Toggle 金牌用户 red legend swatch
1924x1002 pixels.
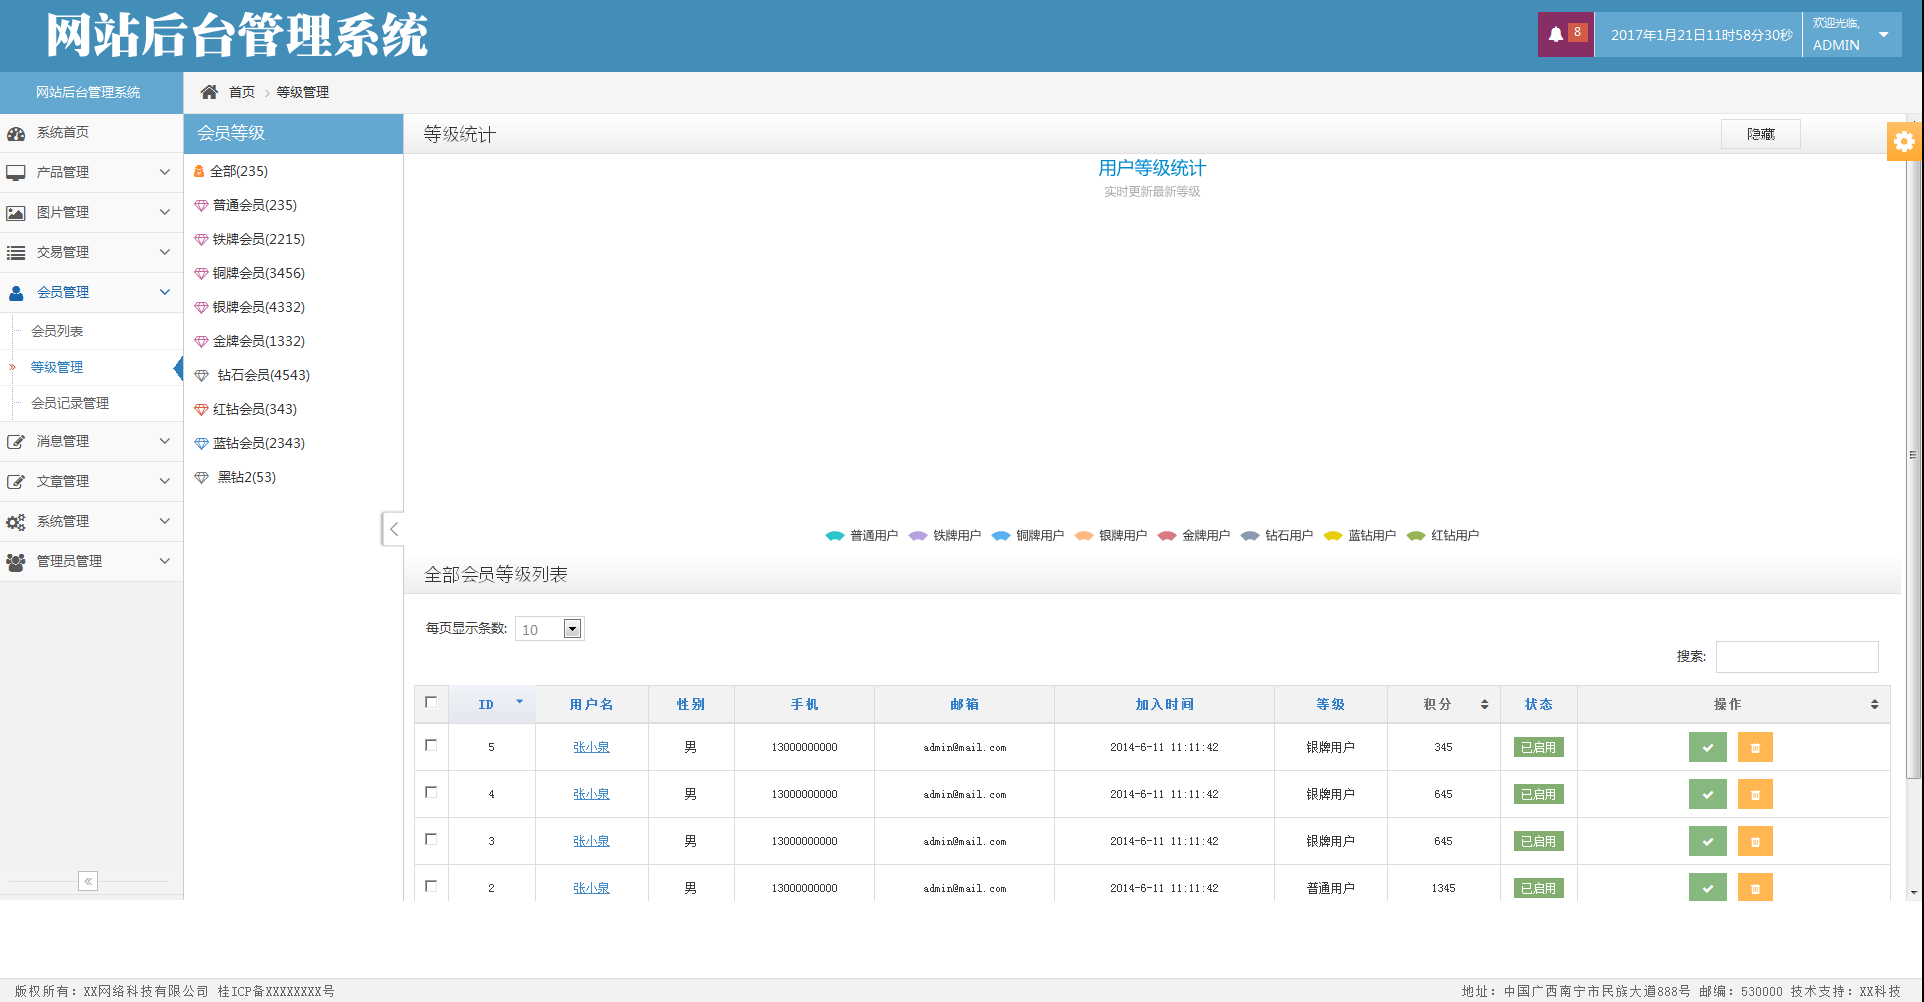pyautogui.click(x=1166, y=536)
